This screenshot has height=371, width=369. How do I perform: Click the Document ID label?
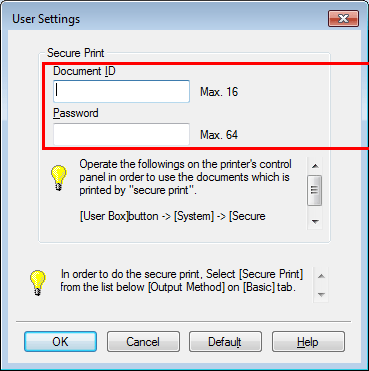pyautogui.click(x=84, y=71)
